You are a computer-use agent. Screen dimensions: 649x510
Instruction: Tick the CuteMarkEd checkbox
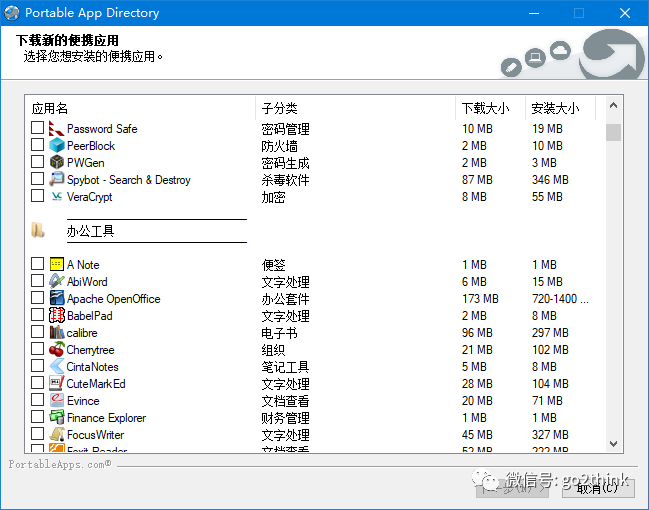tap(37, 382)
